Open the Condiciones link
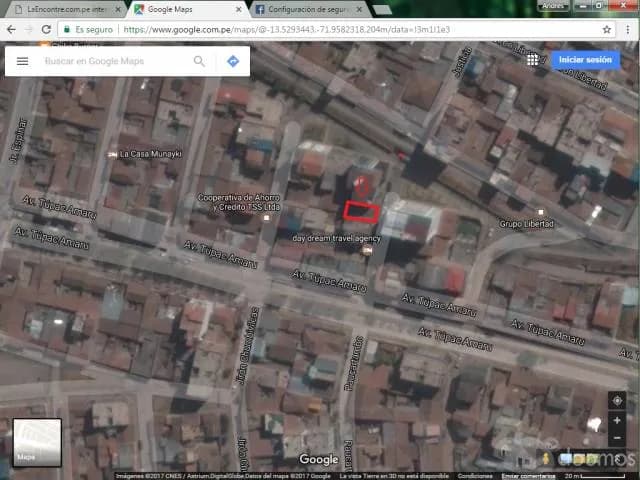The image size is (640, 480). [x=475, y=476]
